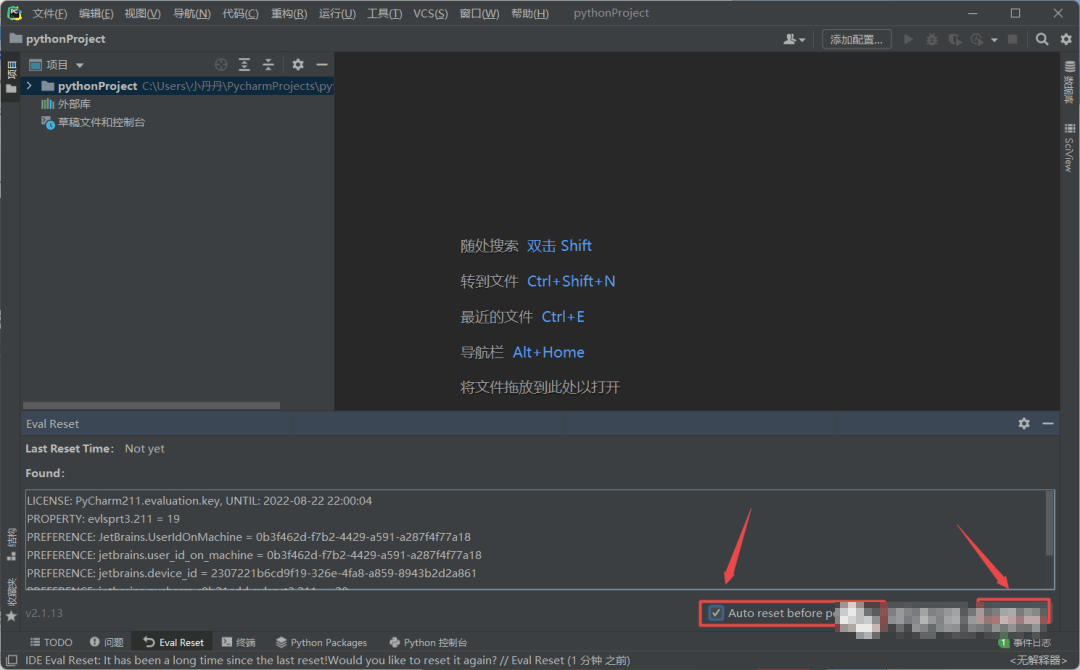Image resolution: width=1080 pixels, height=670 pixels.
Task: Expand all items in project tree
Action: tap(245, 65)
